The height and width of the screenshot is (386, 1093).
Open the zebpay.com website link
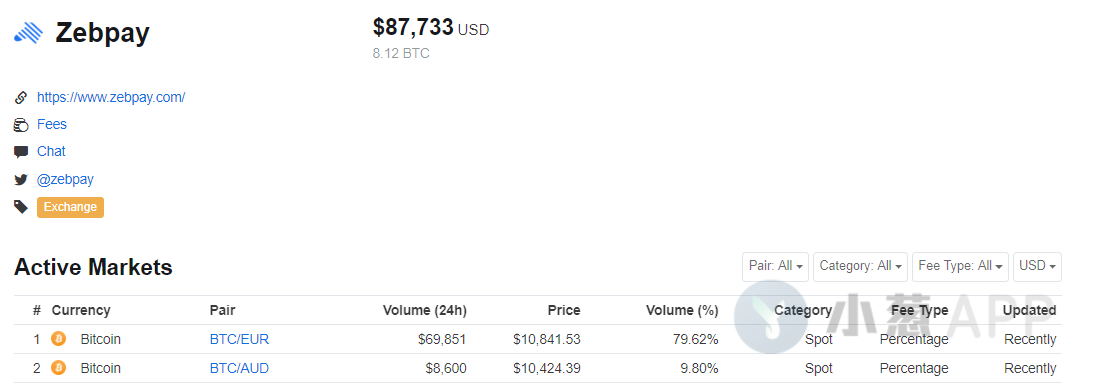[x=111, y=98]
